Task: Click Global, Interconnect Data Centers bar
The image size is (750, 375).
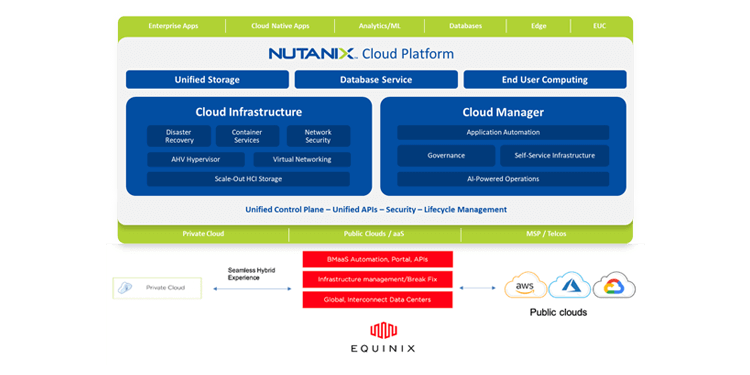Action: point(377,299)
